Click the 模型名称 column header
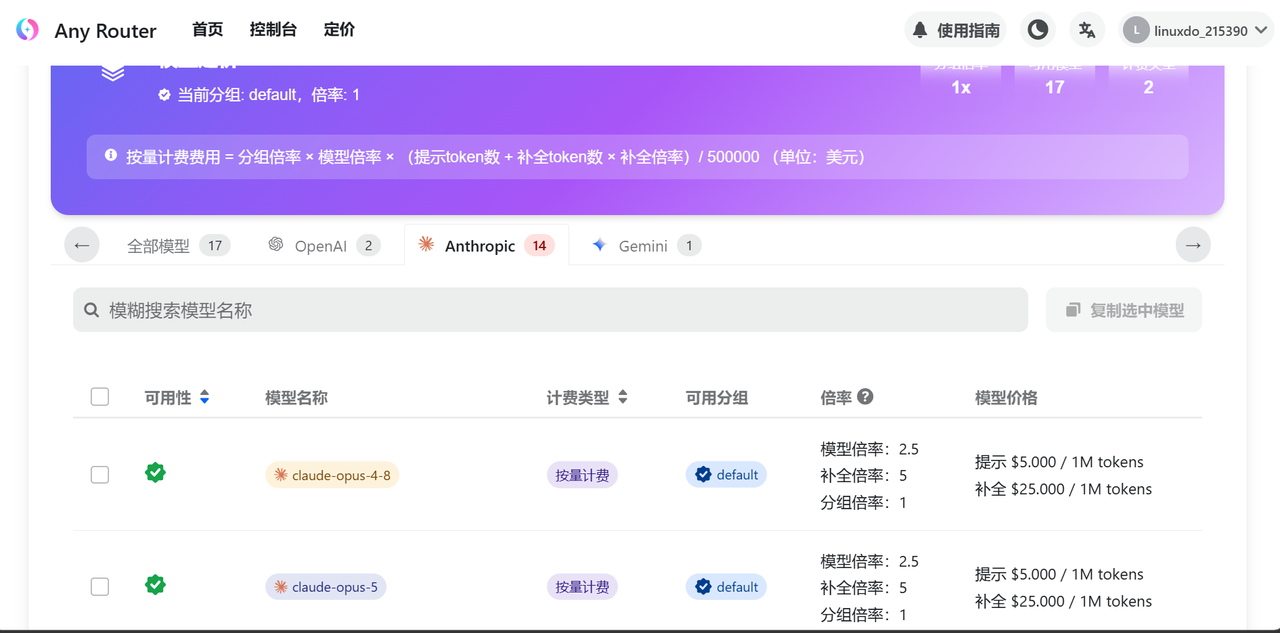The image size is (1280, 633). tap(296, 397)
